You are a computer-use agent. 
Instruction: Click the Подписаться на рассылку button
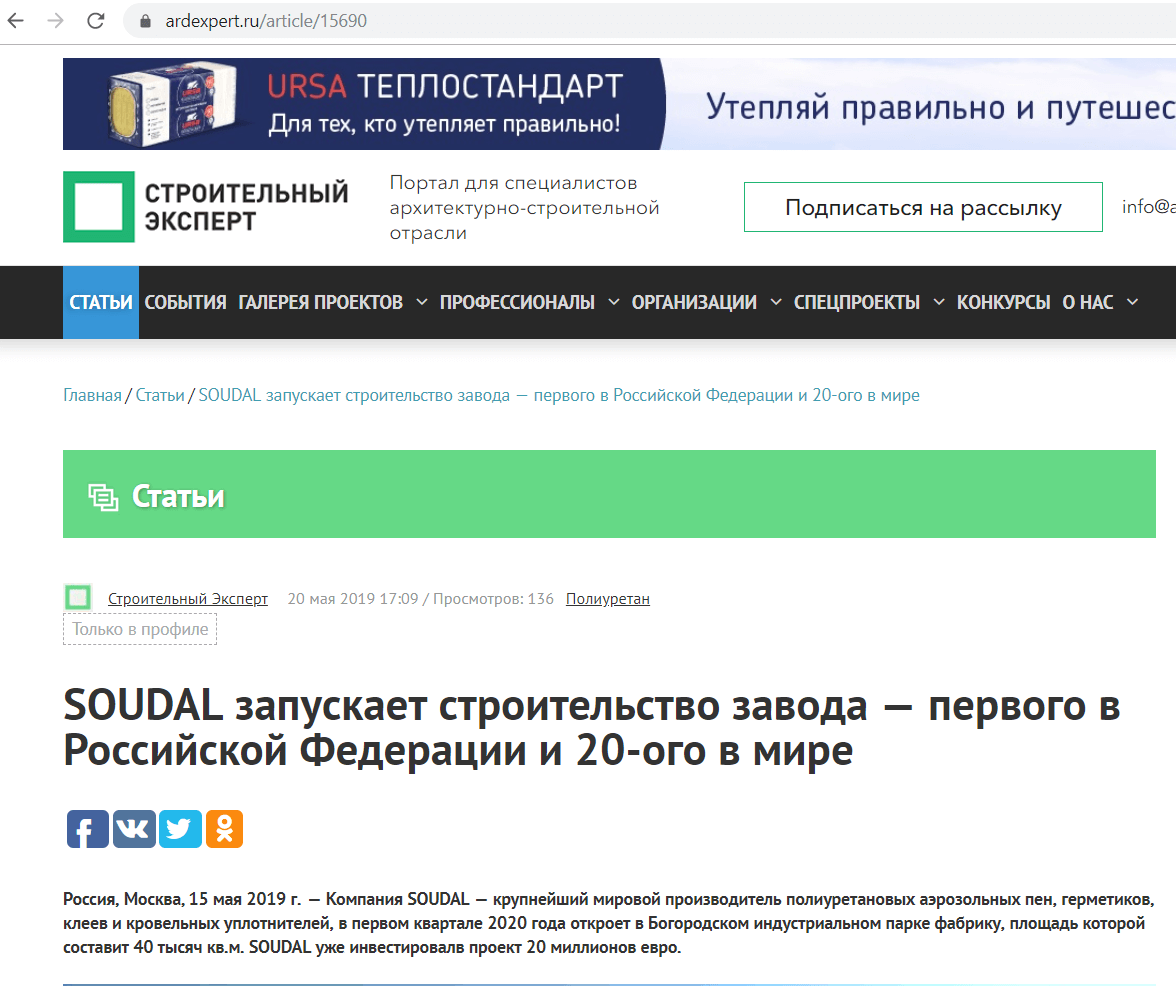pos(923,207)
